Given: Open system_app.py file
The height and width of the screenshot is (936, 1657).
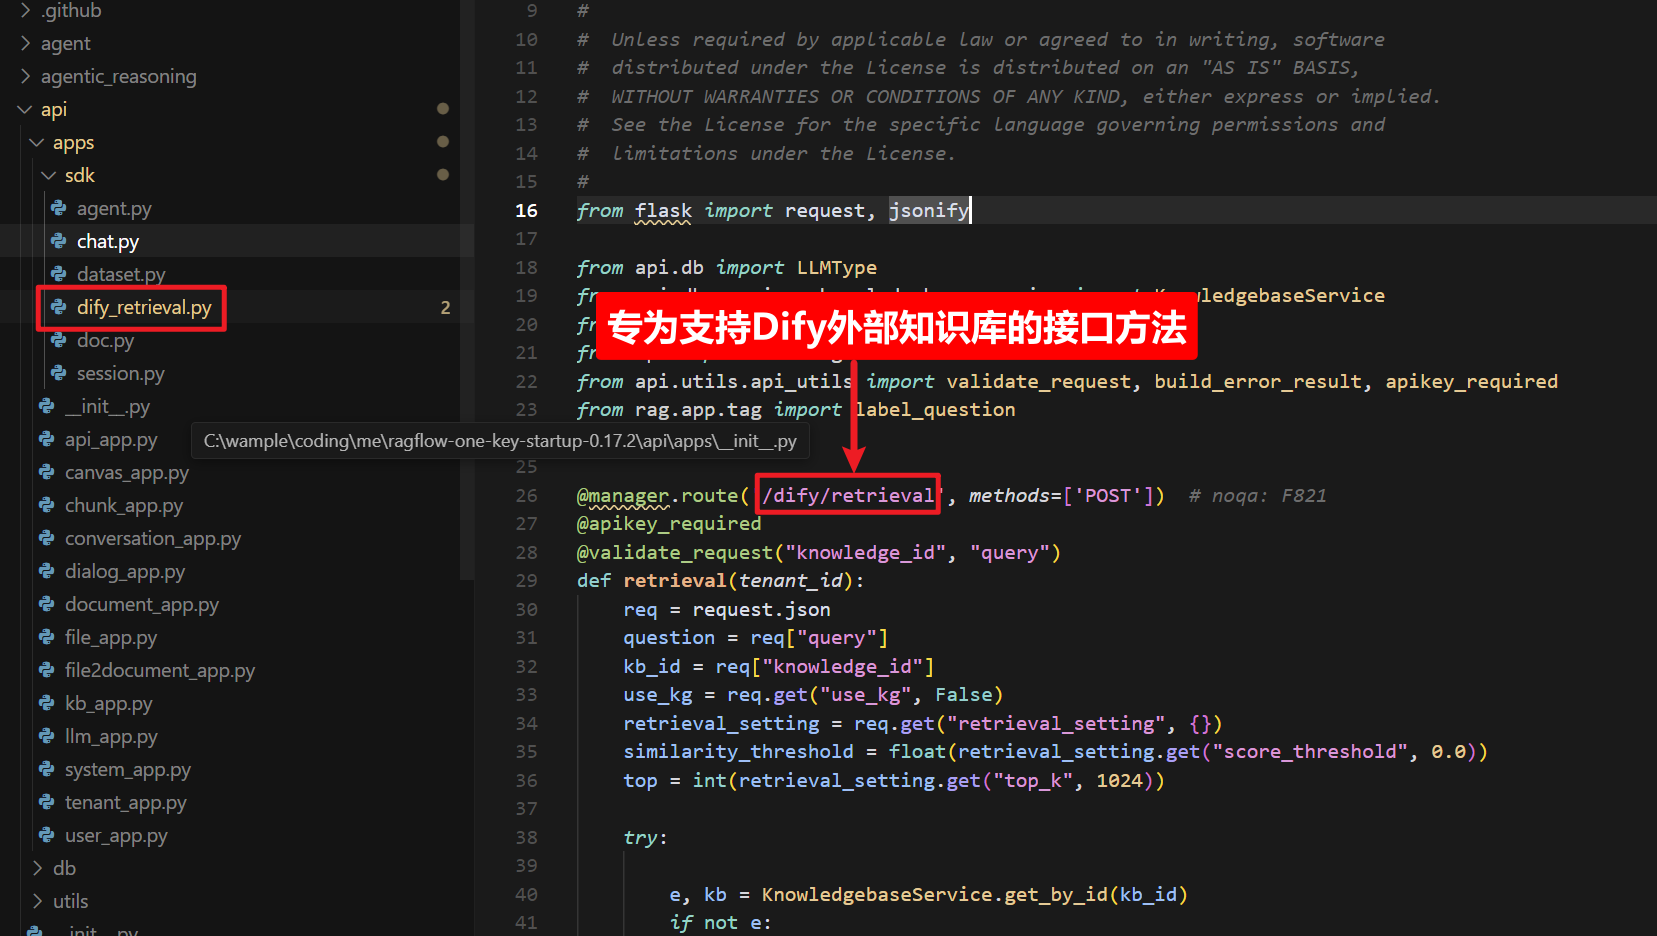Looking at the screenshot, I should 128,769.
